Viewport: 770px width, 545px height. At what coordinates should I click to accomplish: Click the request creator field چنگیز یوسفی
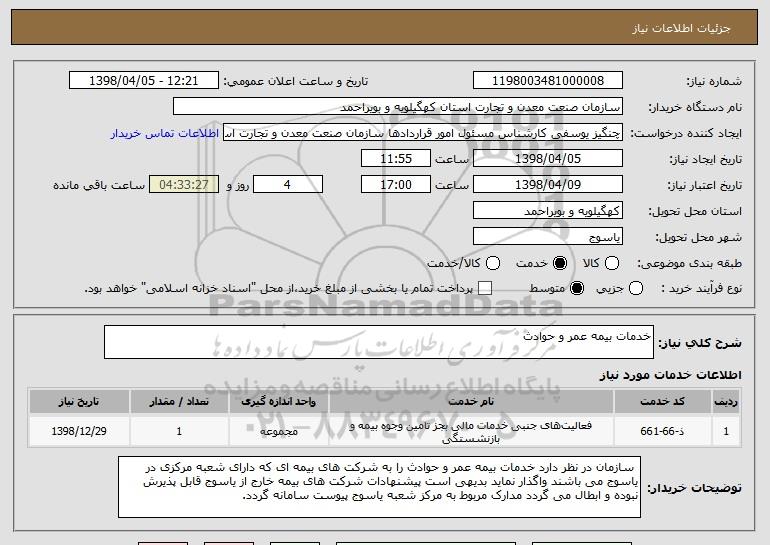[423, 133]
